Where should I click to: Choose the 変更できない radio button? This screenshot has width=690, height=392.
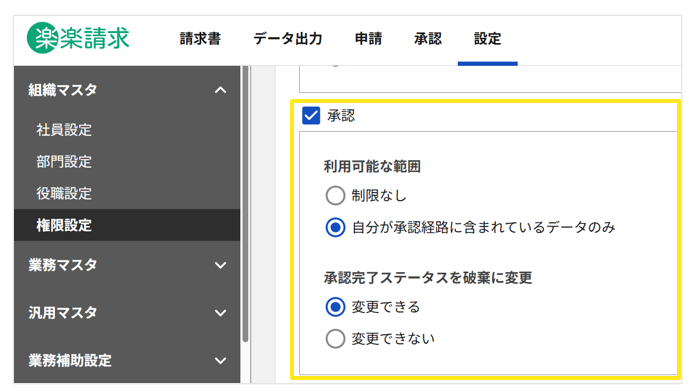coord(335,339)
